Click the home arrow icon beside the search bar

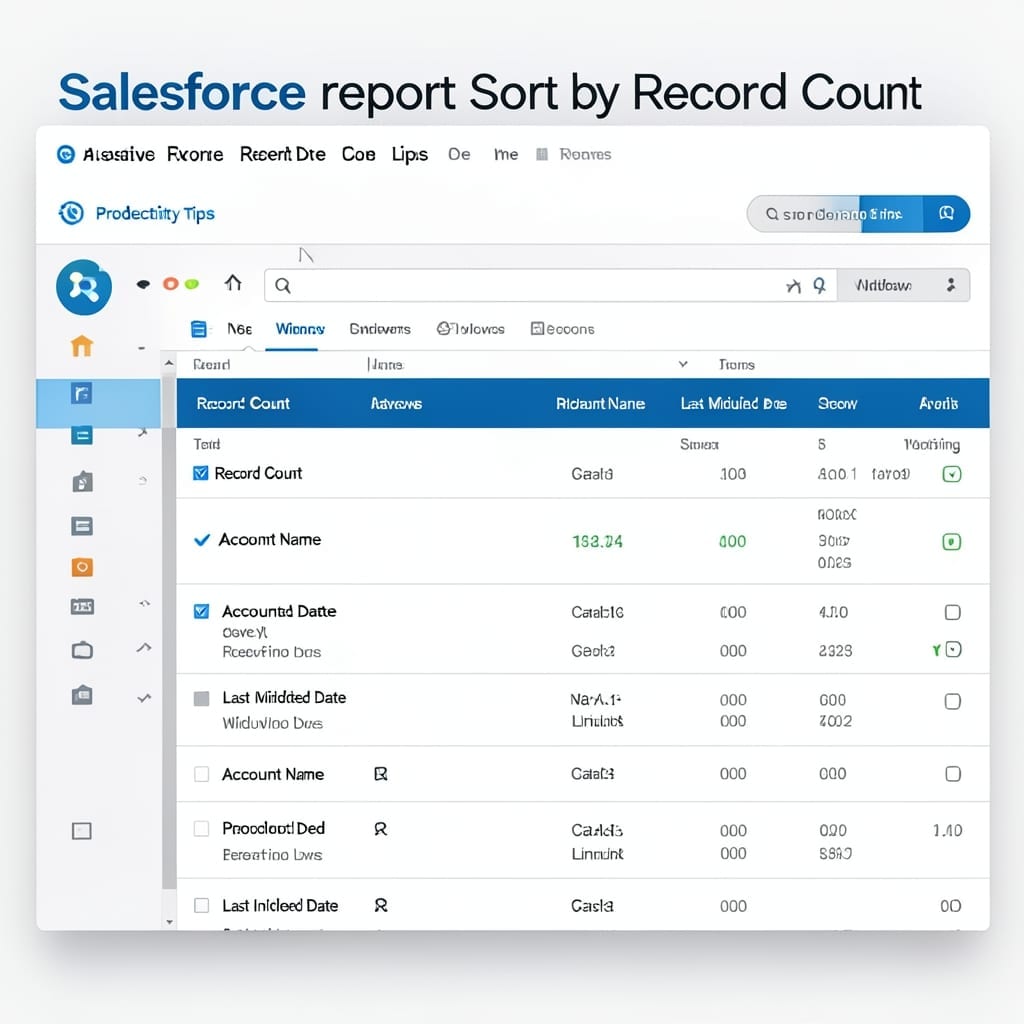click(233, 283)
